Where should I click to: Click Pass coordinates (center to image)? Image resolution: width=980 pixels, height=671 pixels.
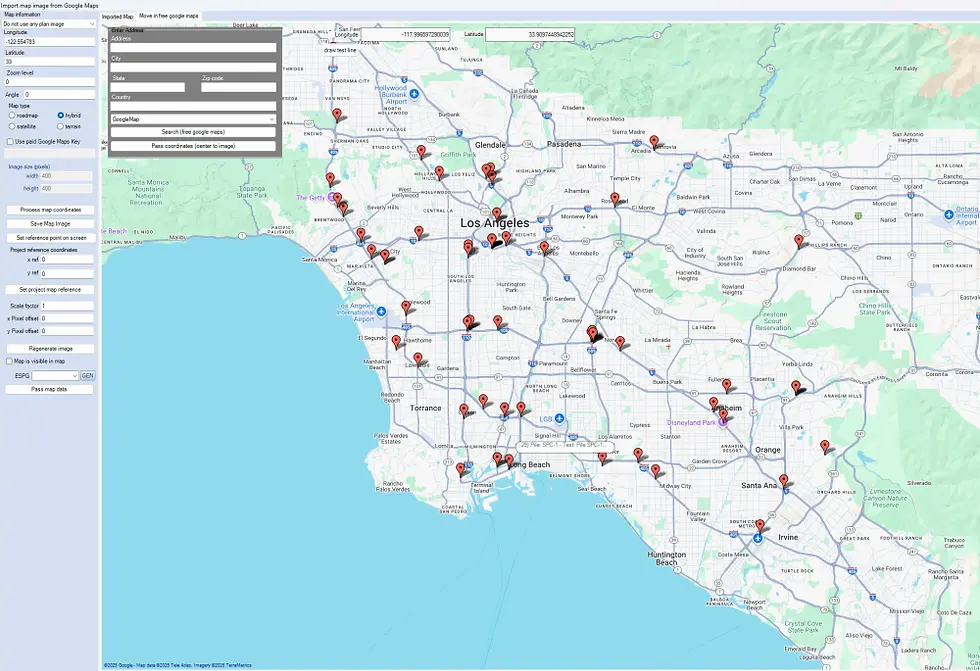tap(193, 146)
